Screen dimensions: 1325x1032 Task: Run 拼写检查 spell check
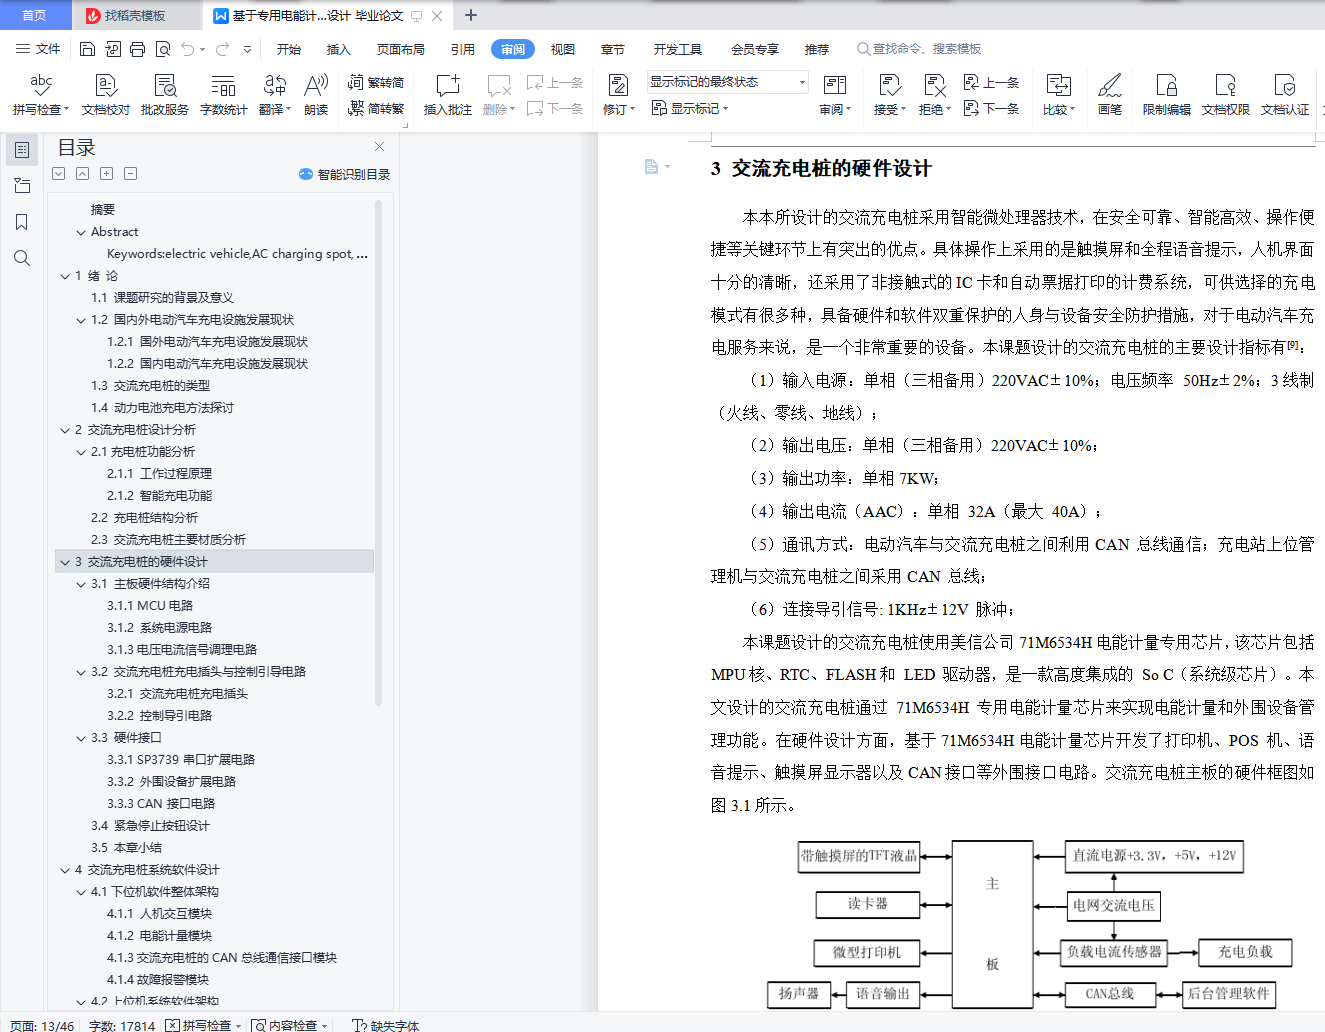pyautogui.click(x=41, y=95)
